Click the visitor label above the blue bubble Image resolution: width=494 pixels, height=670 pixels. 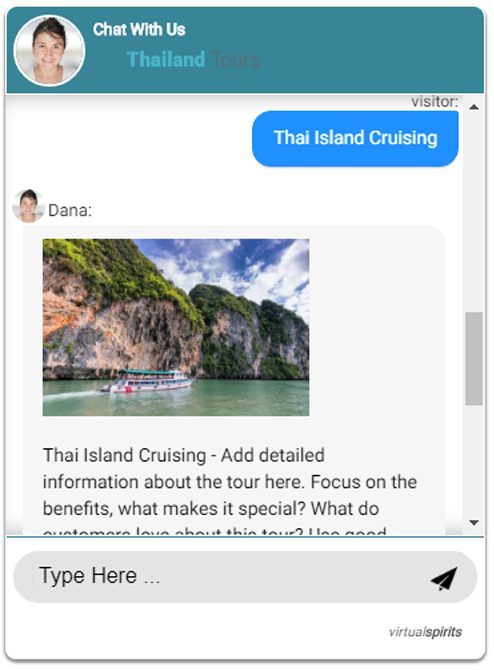(x=435, y=102)
